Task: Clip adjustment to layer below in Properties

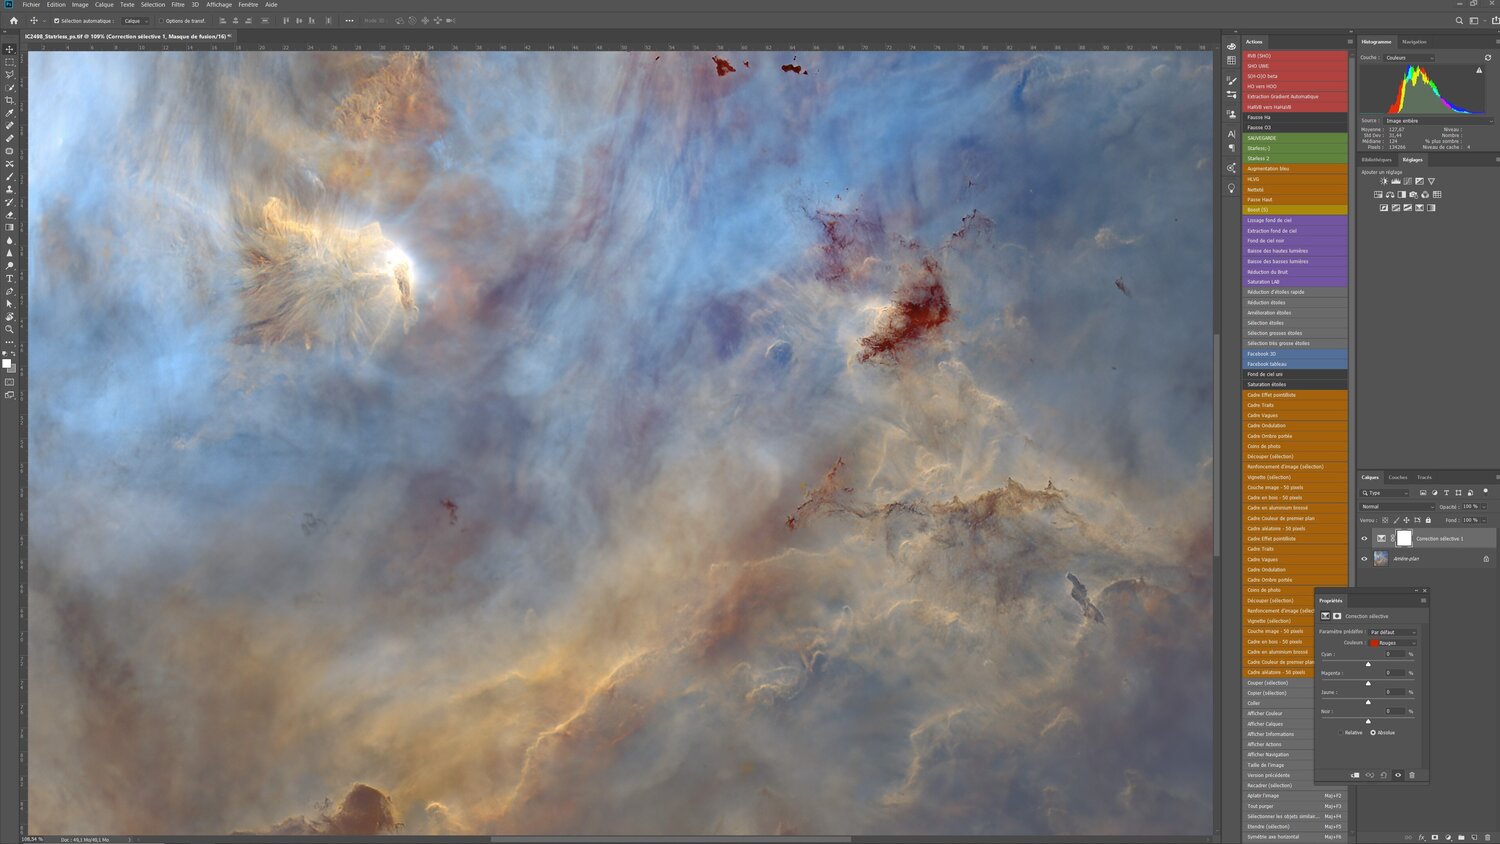Action: tap(1355, 775)
